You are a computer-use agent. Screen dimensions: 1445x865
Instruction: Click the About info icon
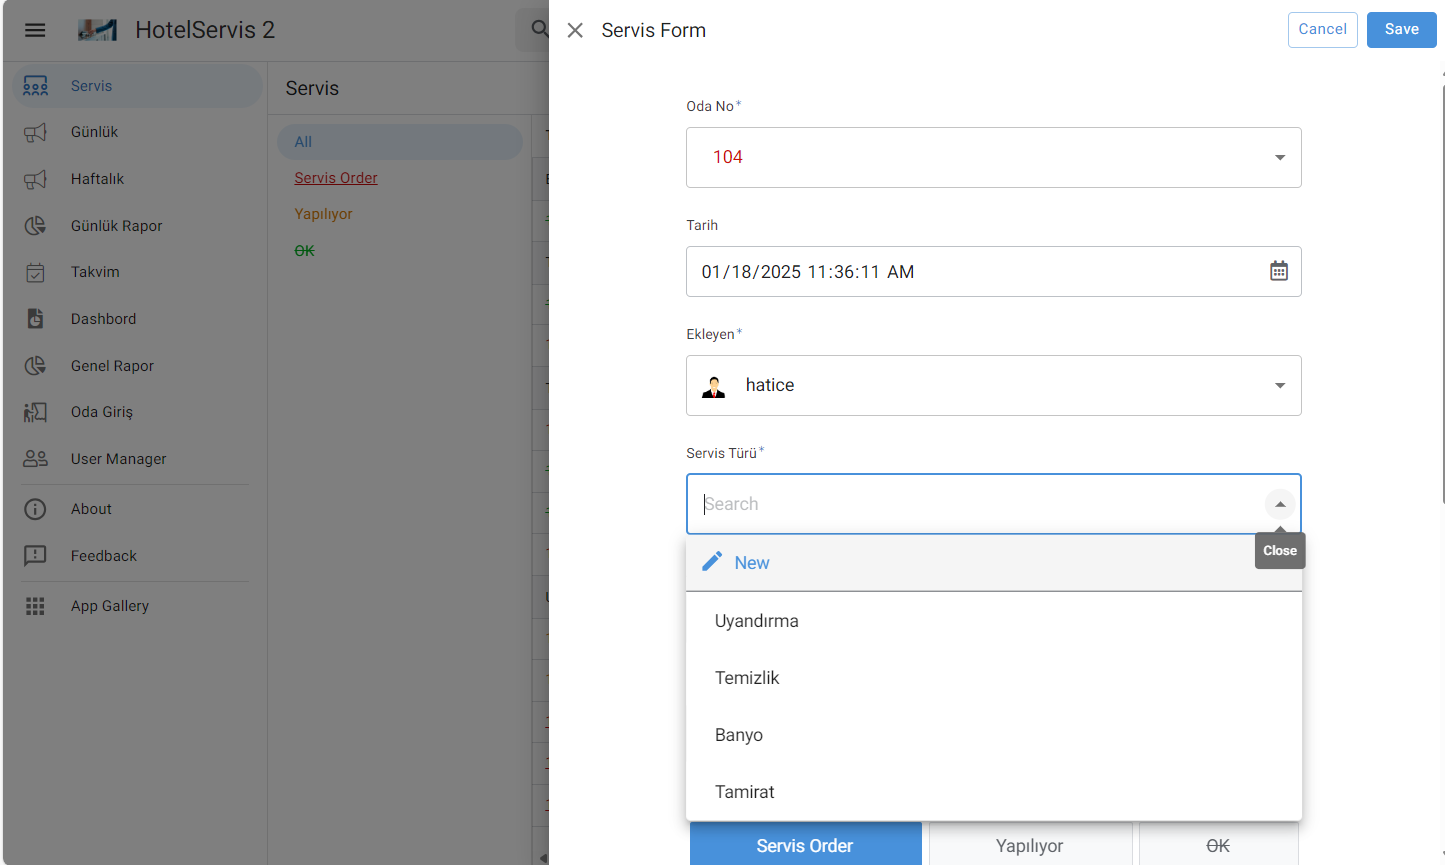pyautogui.click(x=35, y=509)
